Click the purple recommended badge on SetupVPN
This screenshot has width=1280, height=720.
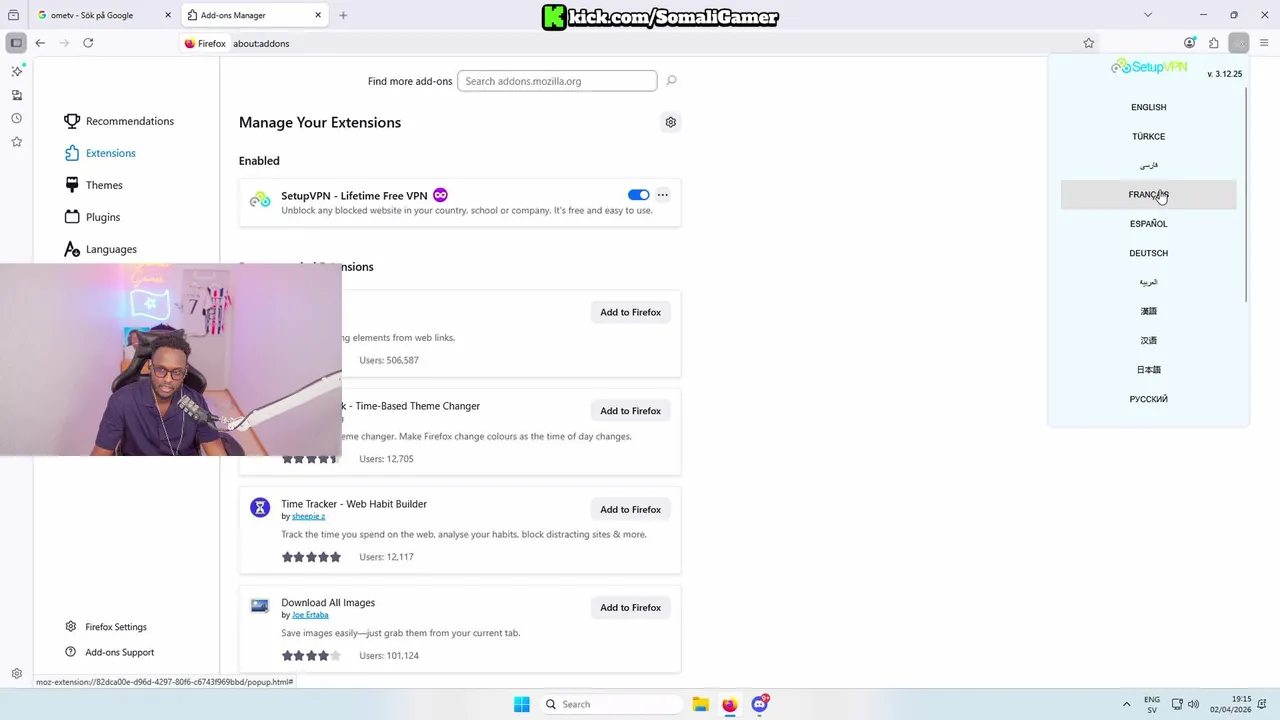click(x=440, y=195)
